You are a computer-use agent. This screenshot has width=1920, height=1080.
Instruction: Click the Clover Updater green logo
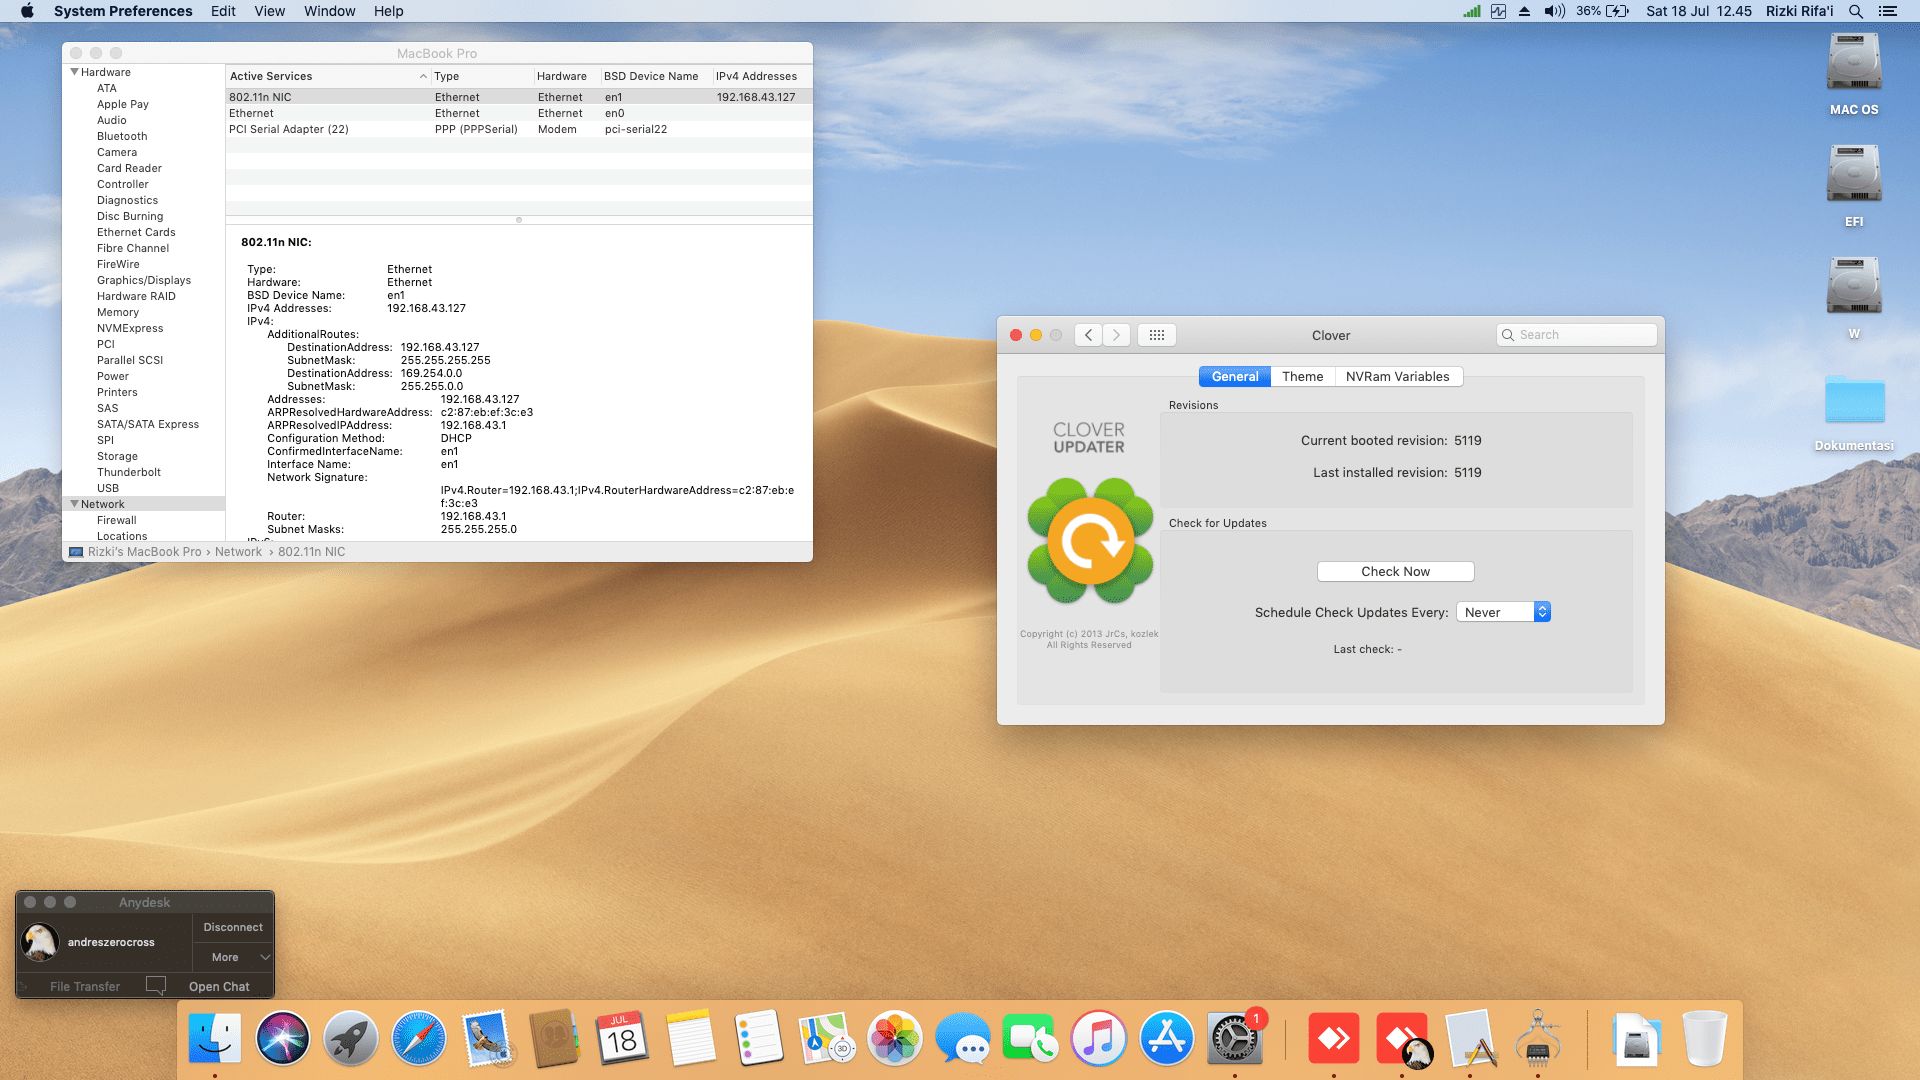pos(1090,541)
